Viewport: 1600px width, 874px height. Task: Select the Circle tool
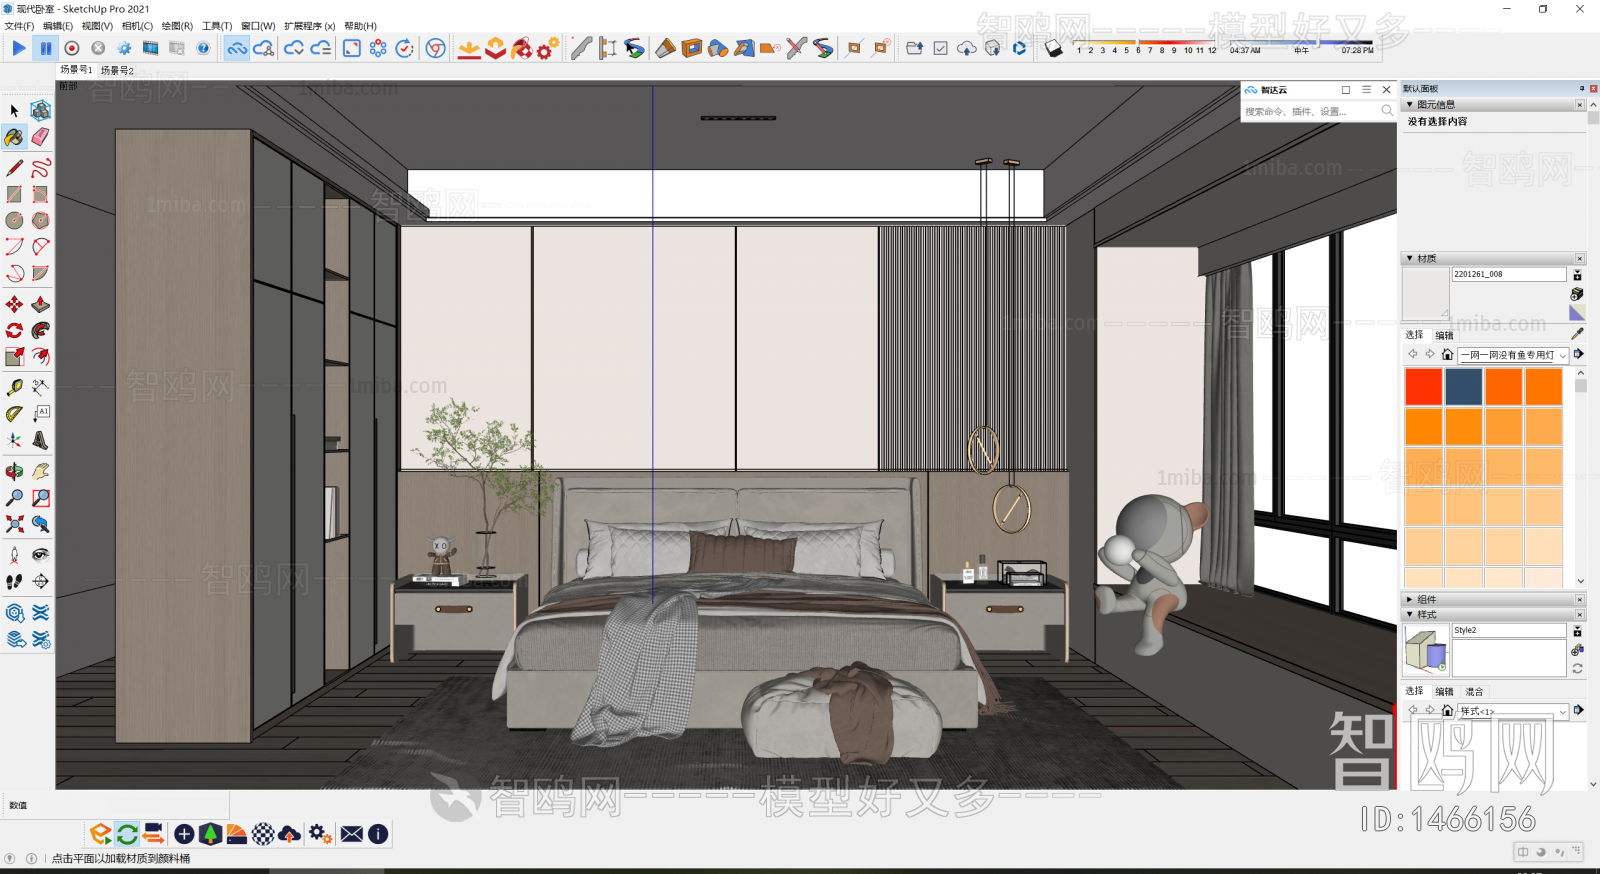pos(14,220)
